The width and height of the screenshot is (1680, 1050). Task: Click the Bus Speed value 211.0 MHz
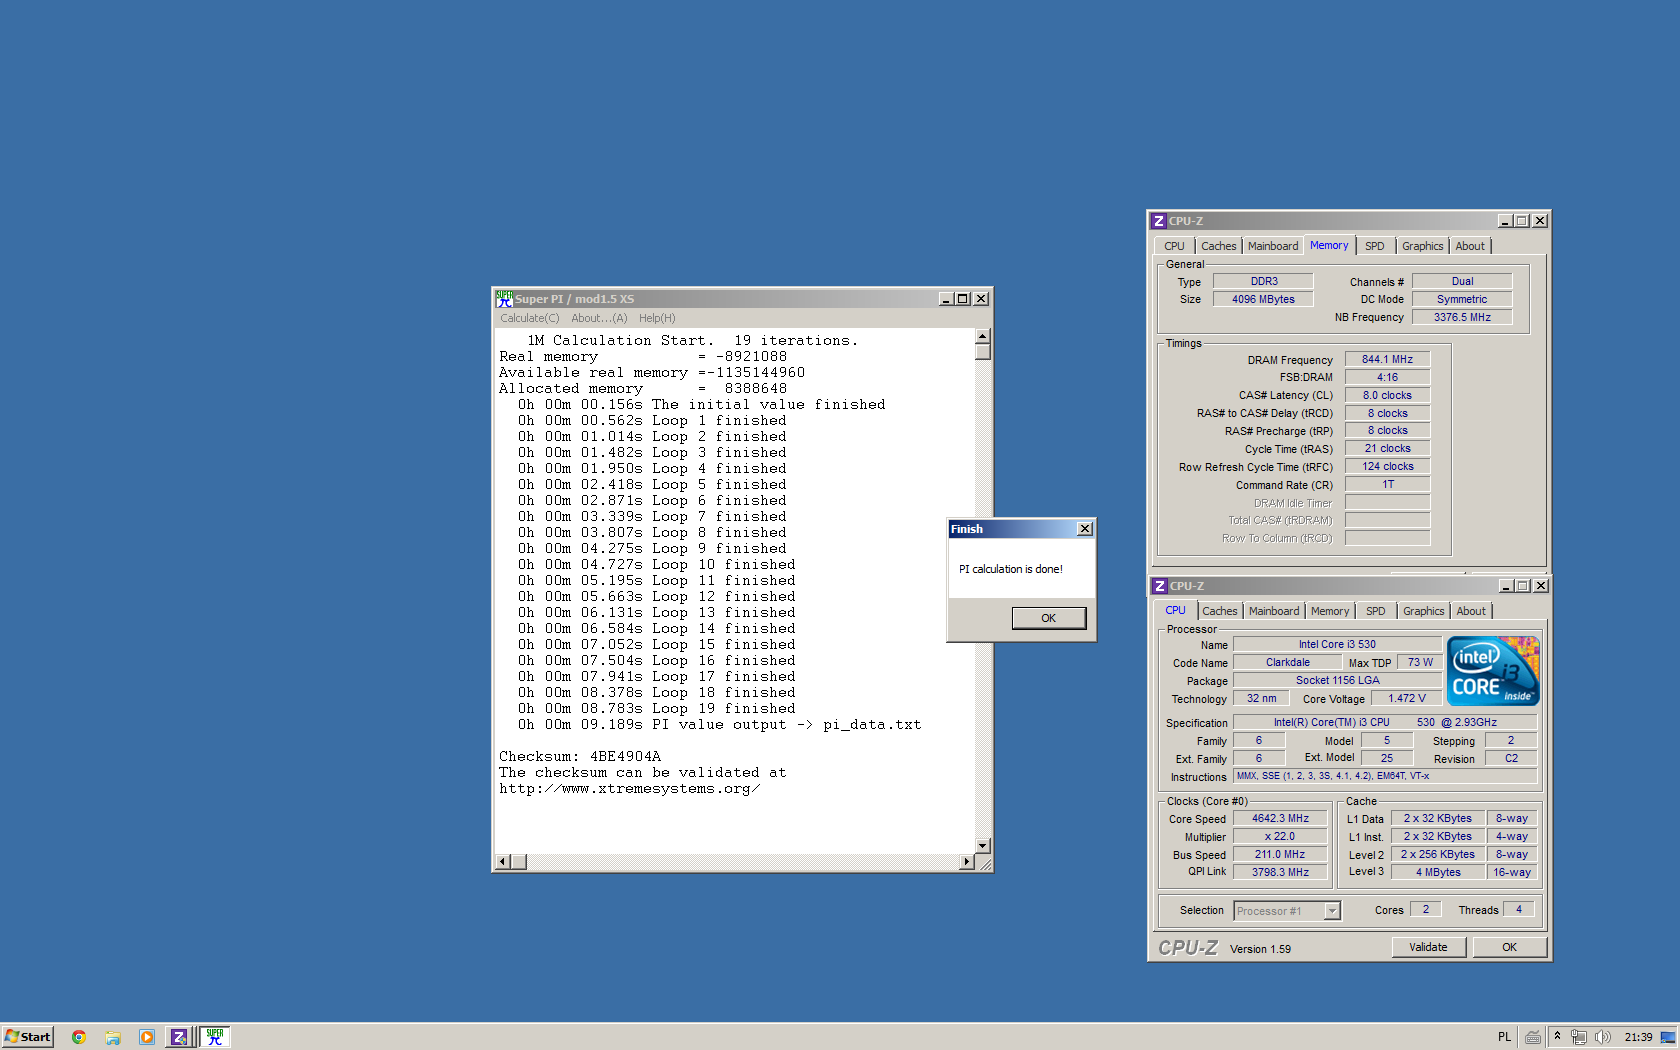click(x=1280, y=855)
